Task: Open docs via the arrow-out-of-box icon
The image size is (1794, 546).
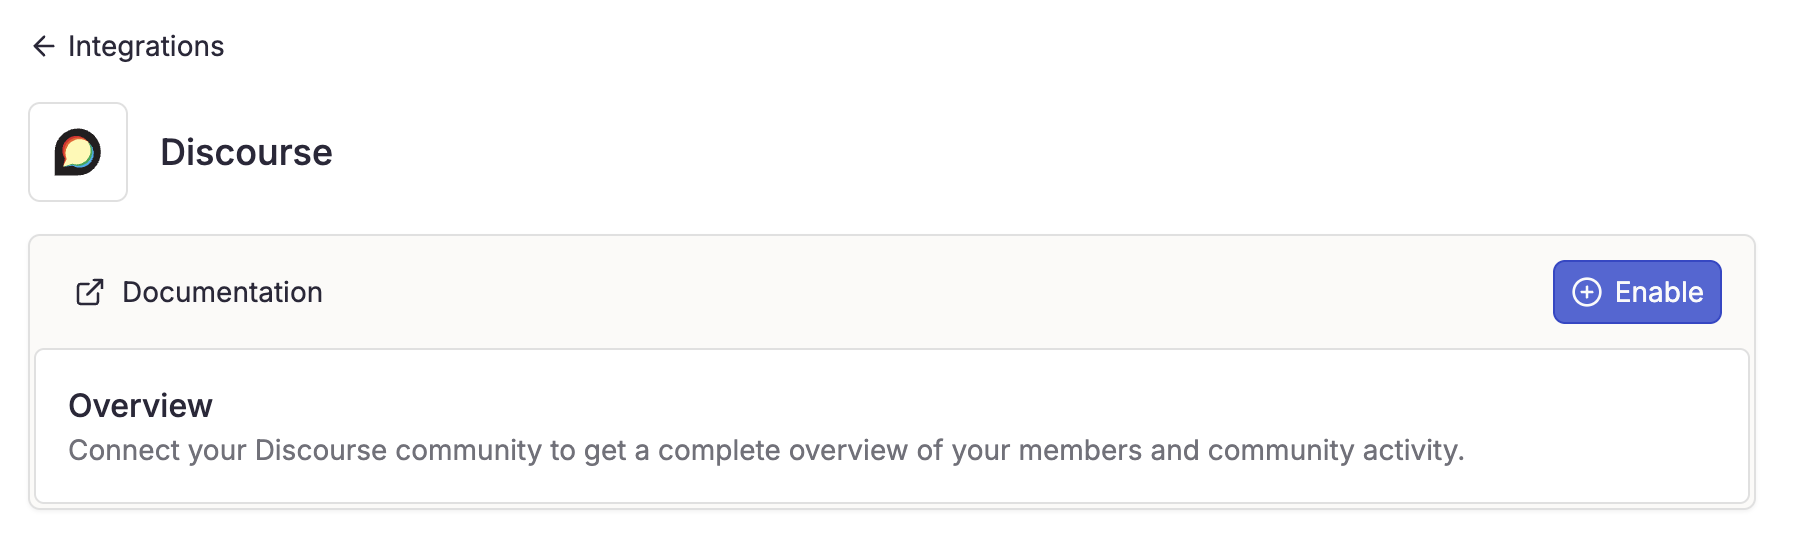Action: point(90,292)
